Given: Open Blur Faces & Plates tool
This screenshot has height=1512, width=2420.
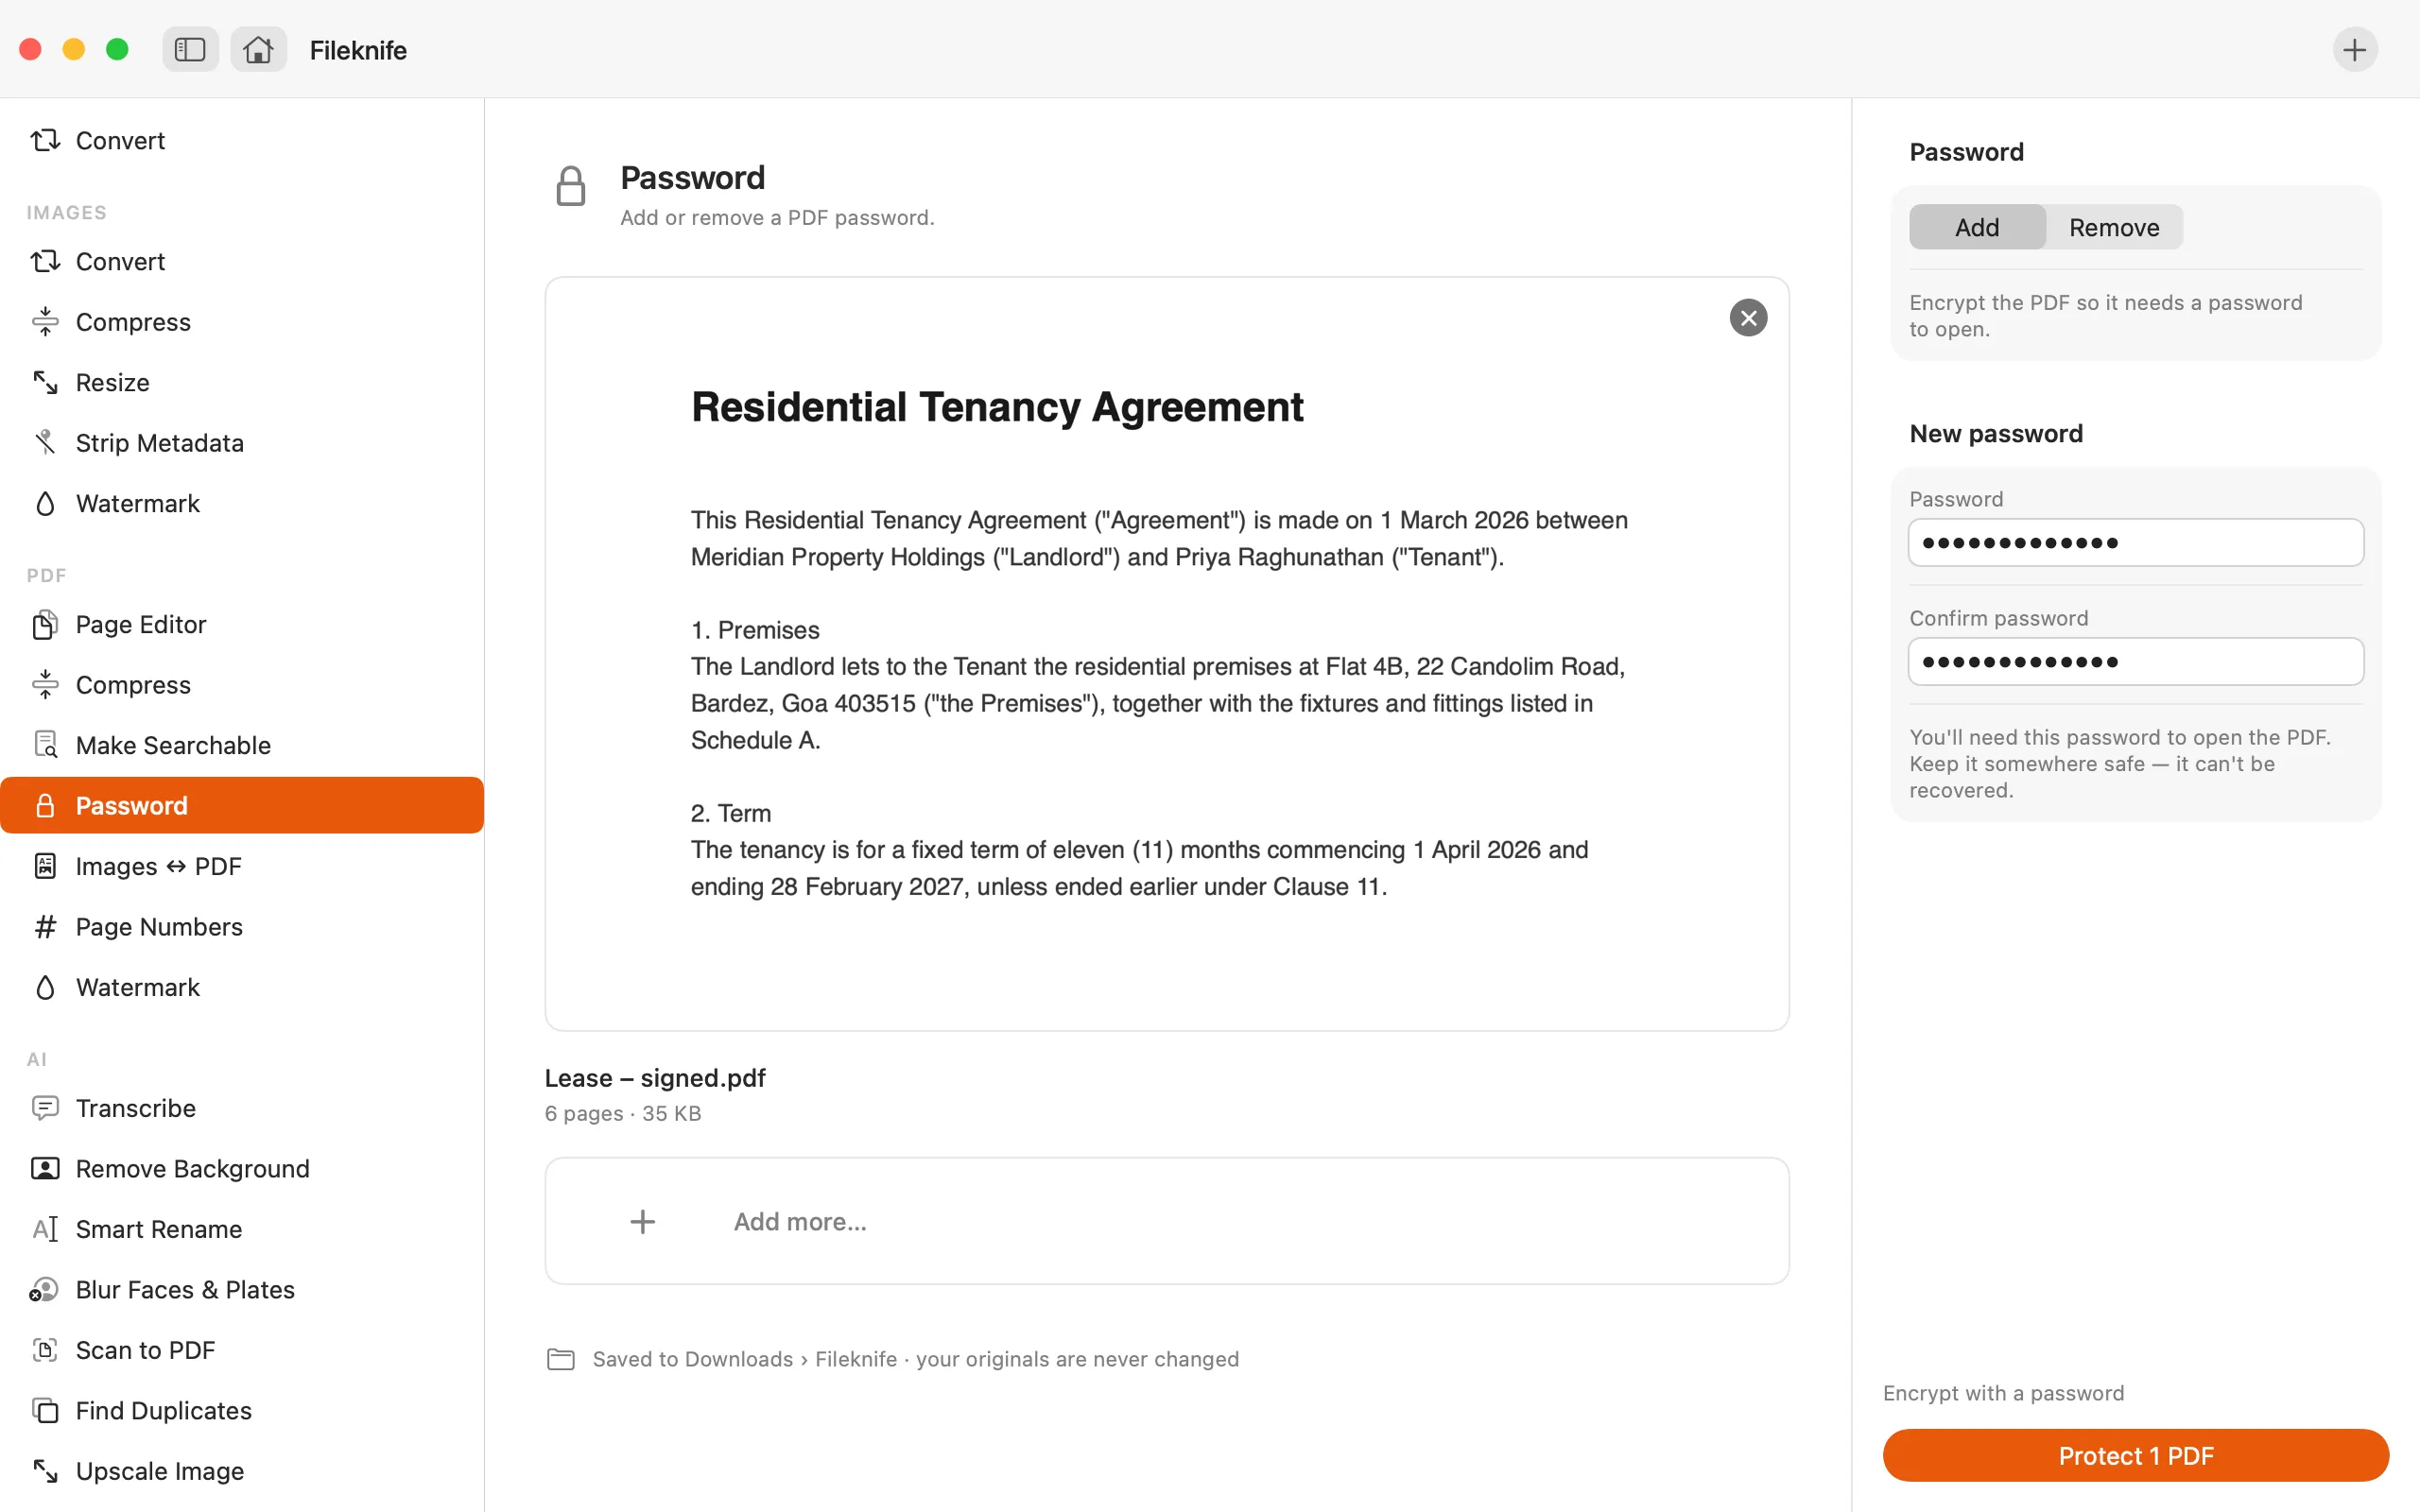Looking at the screenshot, I should click(242, 1289).
